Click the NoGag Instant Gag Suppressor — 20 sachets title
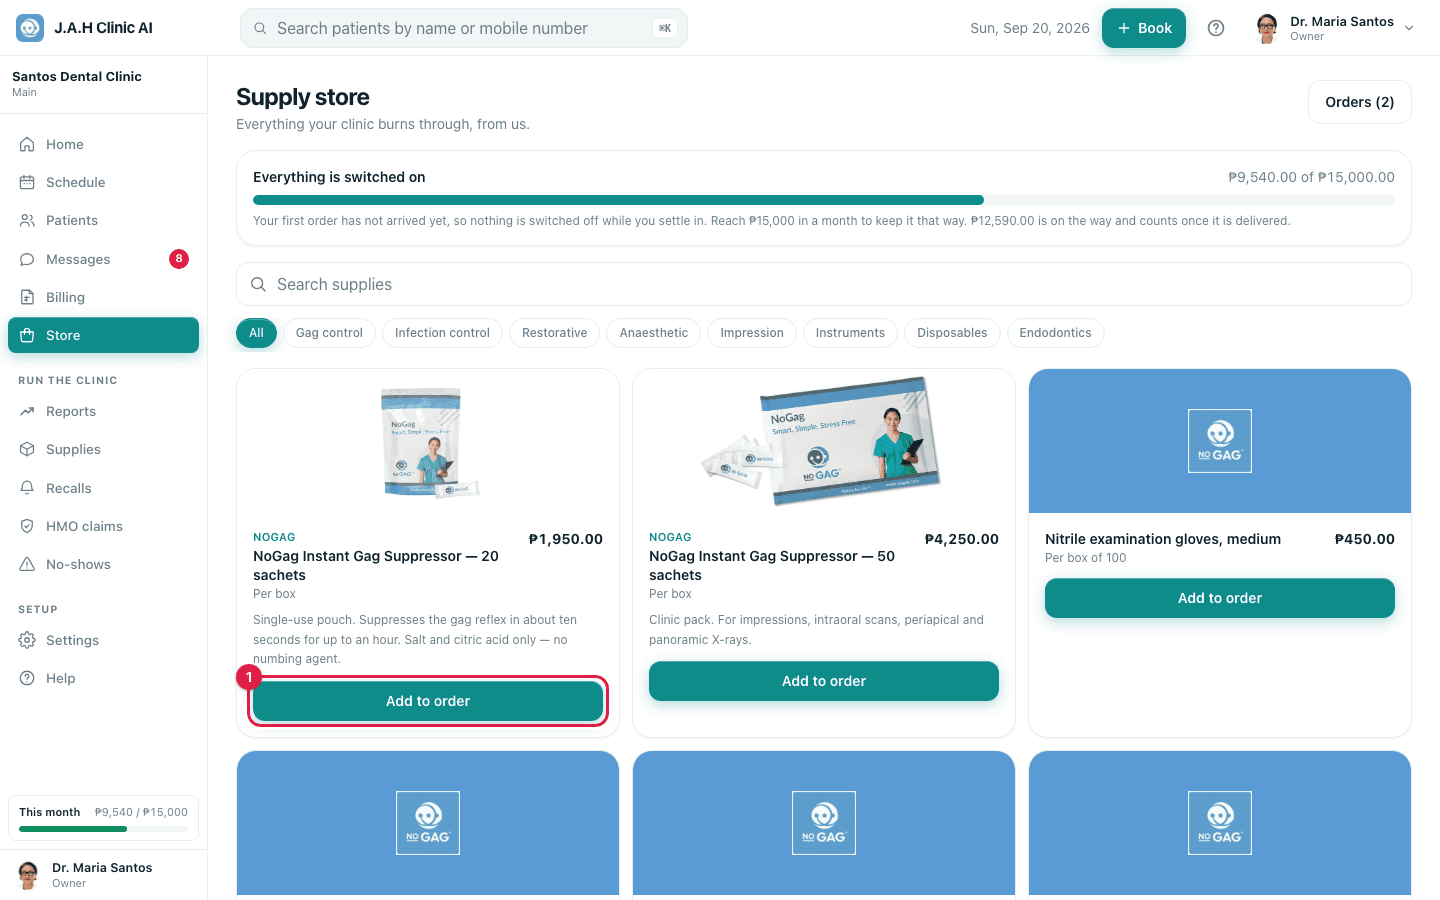This screenshot has height=900, width=1440. tap(376, 566)
